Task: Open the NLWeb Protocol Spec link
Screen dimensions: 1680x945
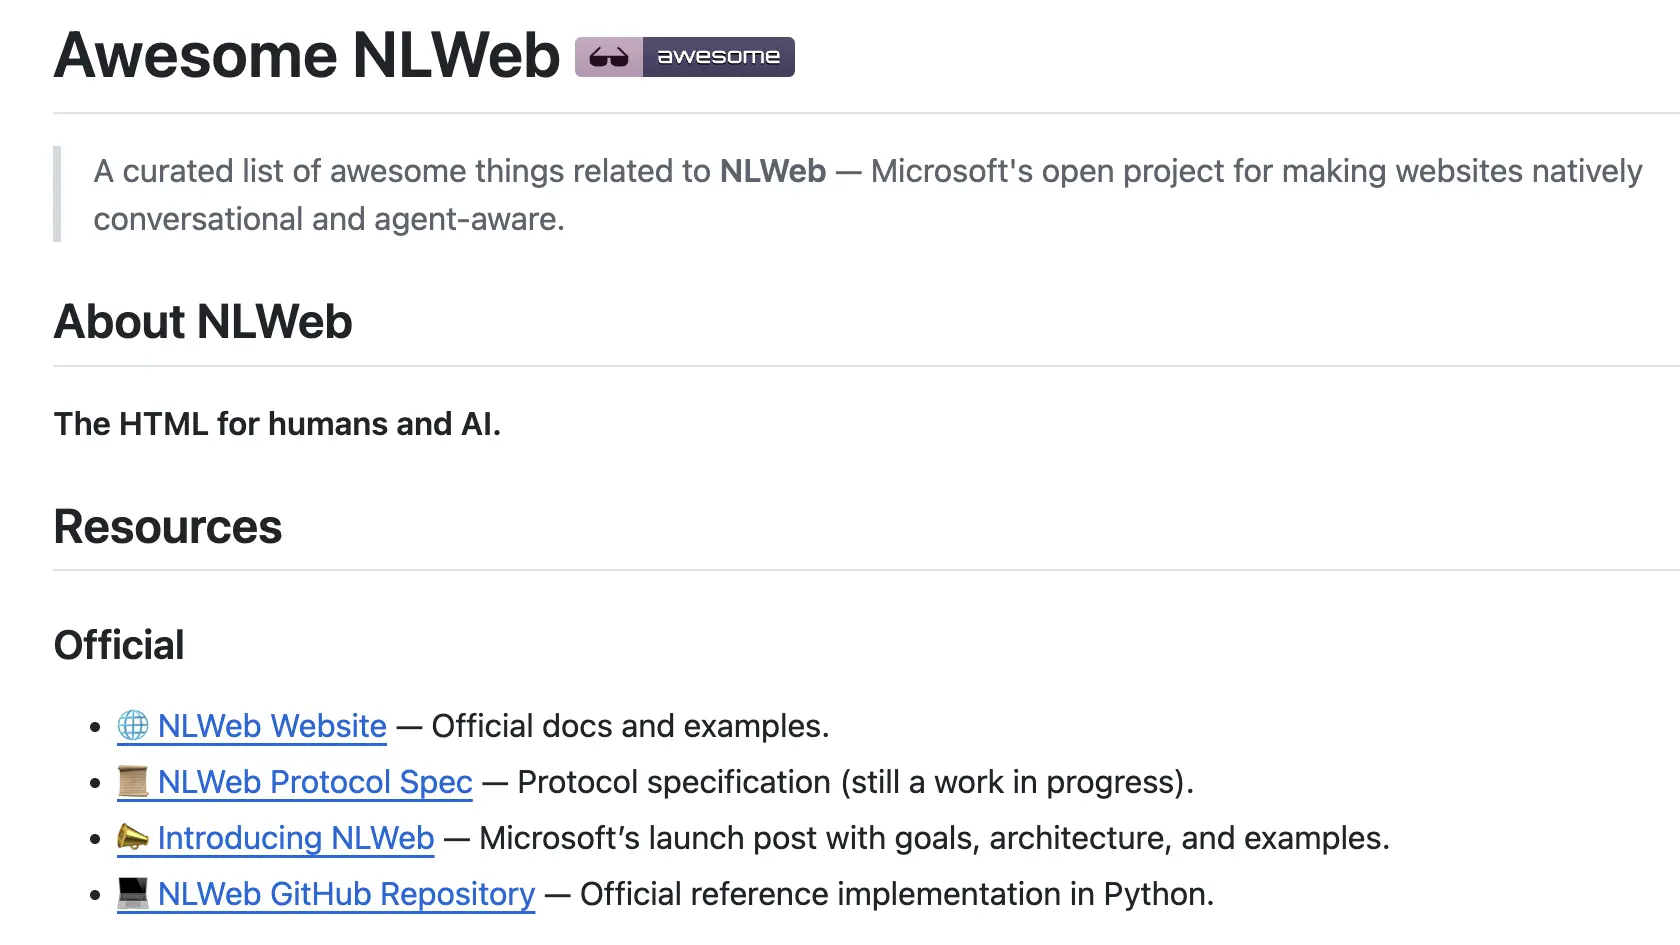Action: click(315, 782)
